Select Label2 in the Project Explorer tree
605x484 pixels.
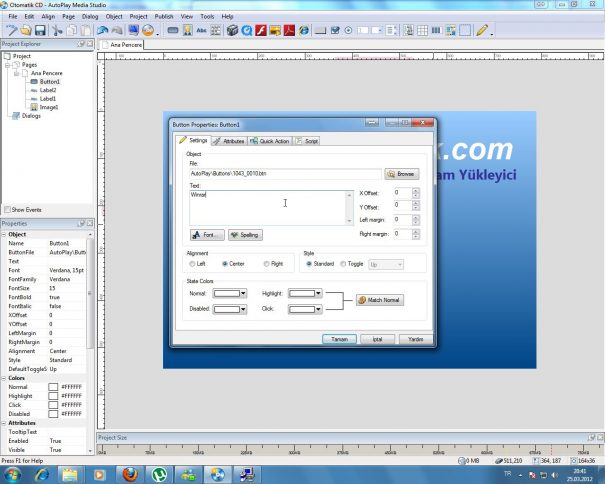(48, 90)
